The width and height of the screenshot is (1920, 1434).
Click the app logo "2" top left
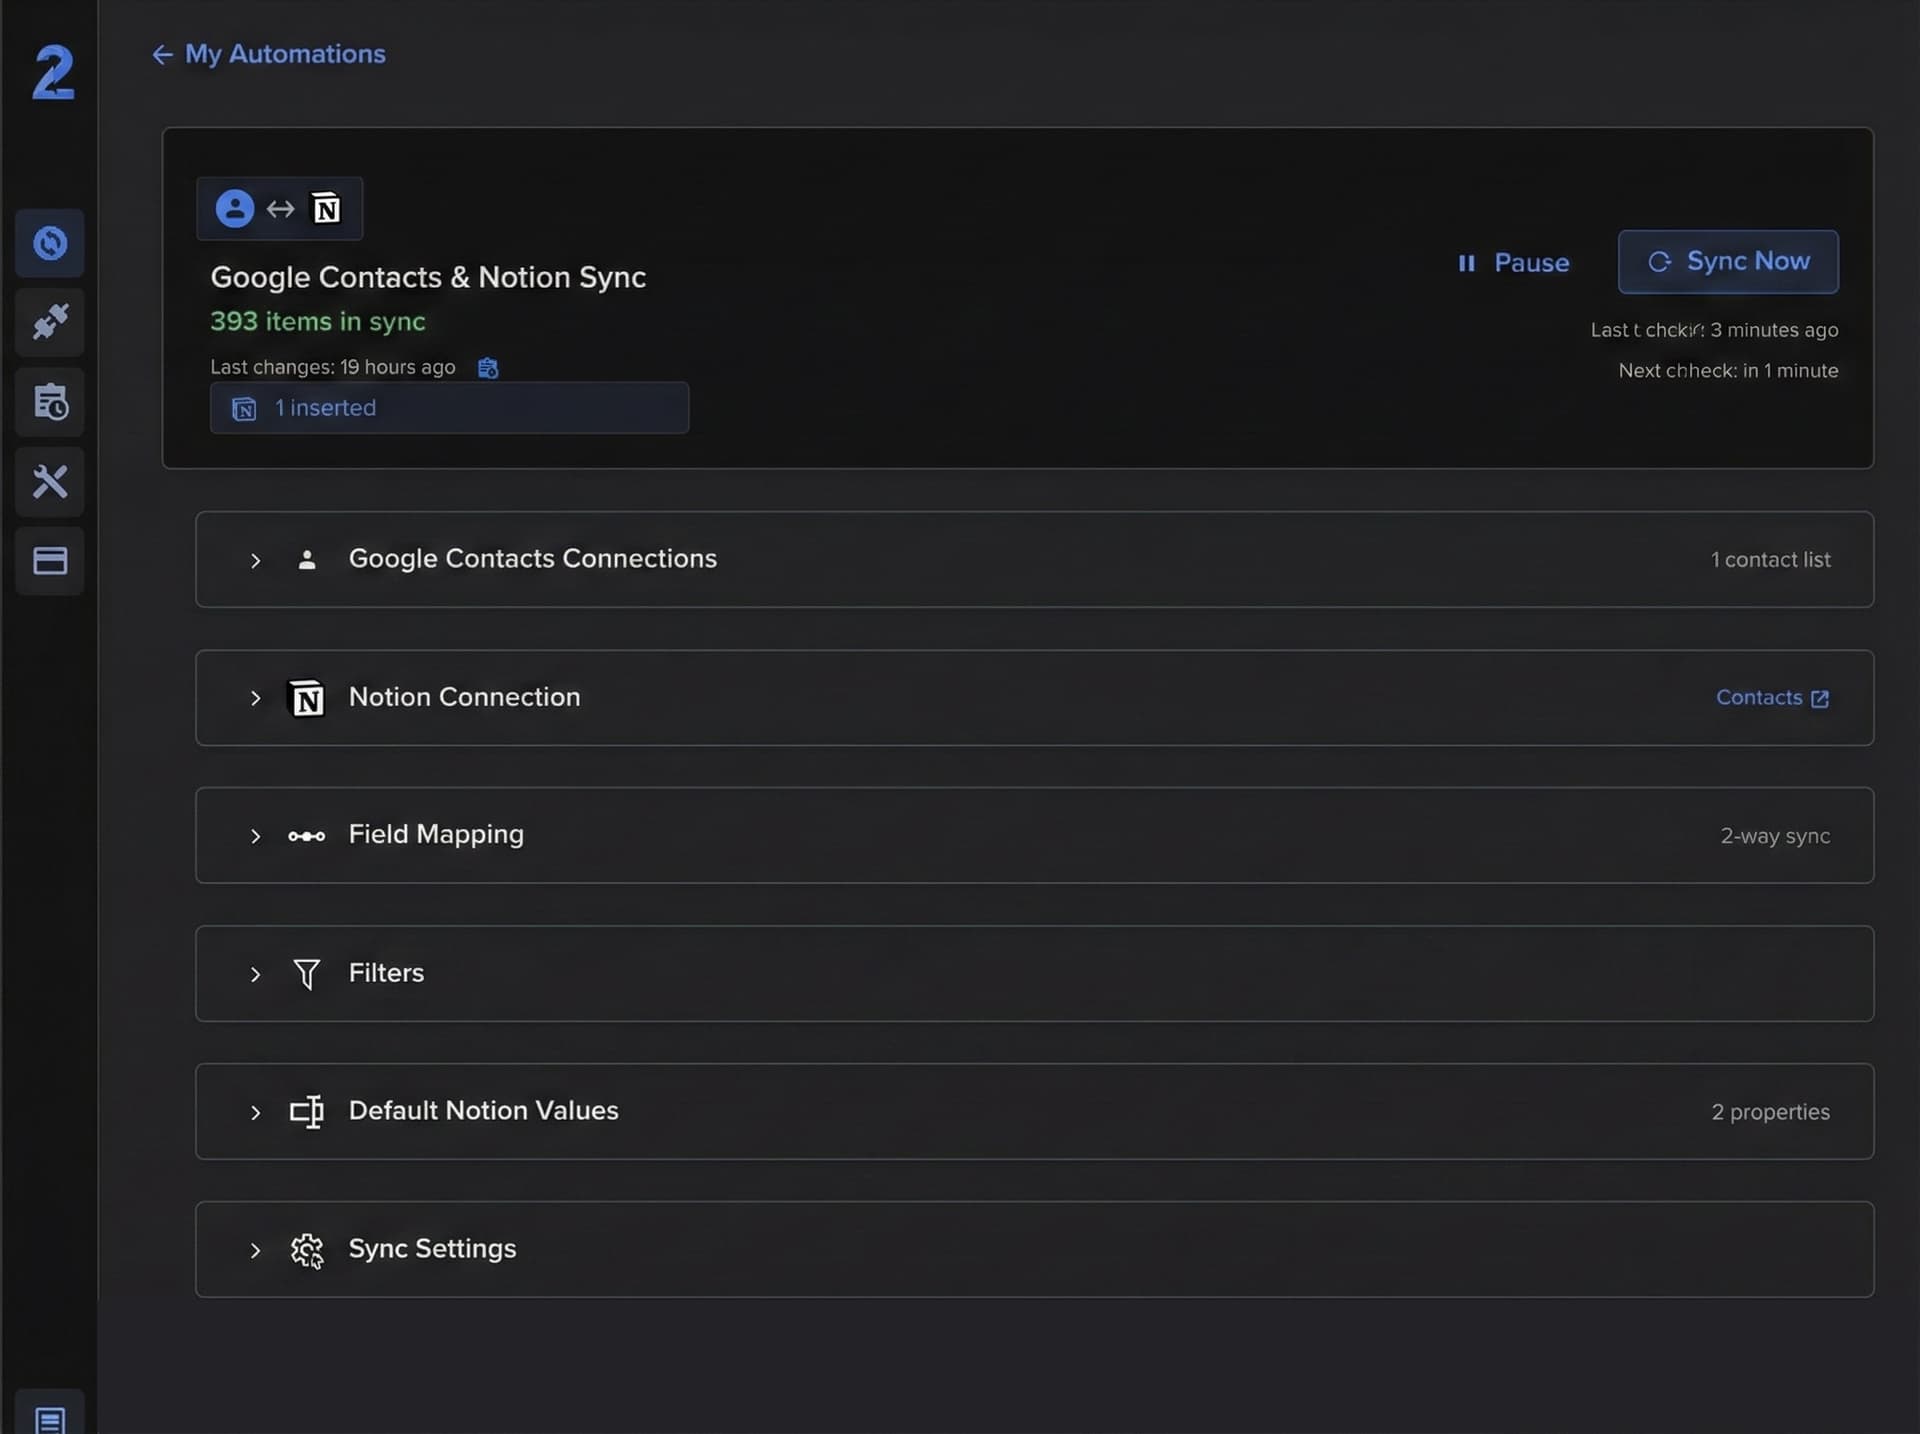(51, 72)
